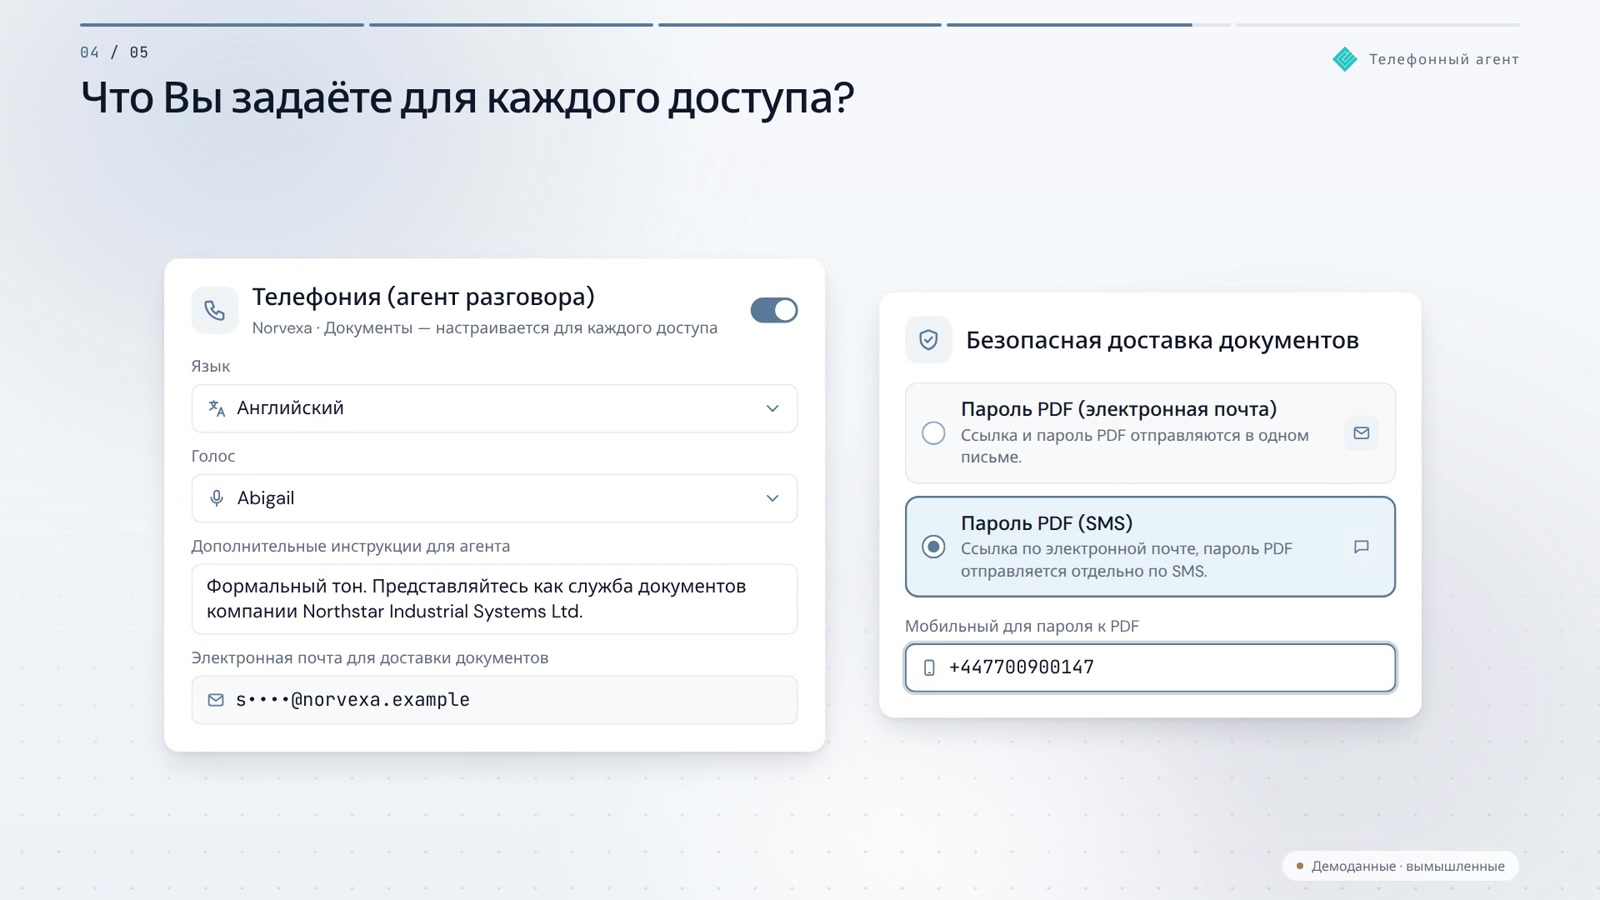Click the Демоданные · вымышленные badge
This screenshot has height=900, width=1600.
(1400, 866)
